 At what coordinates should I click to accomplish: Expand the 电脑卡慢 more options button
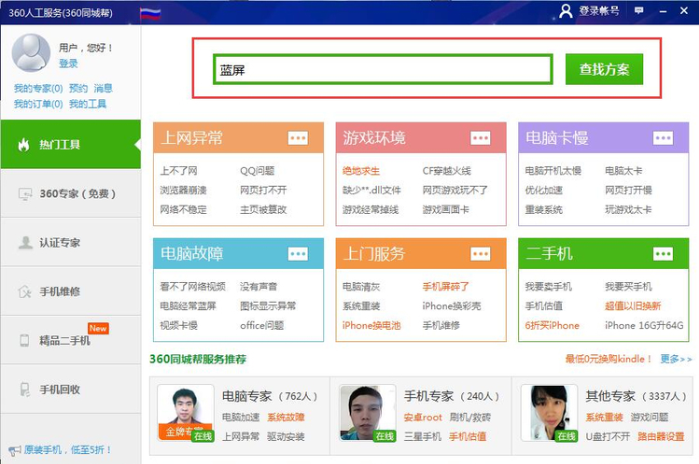[663, 138]
